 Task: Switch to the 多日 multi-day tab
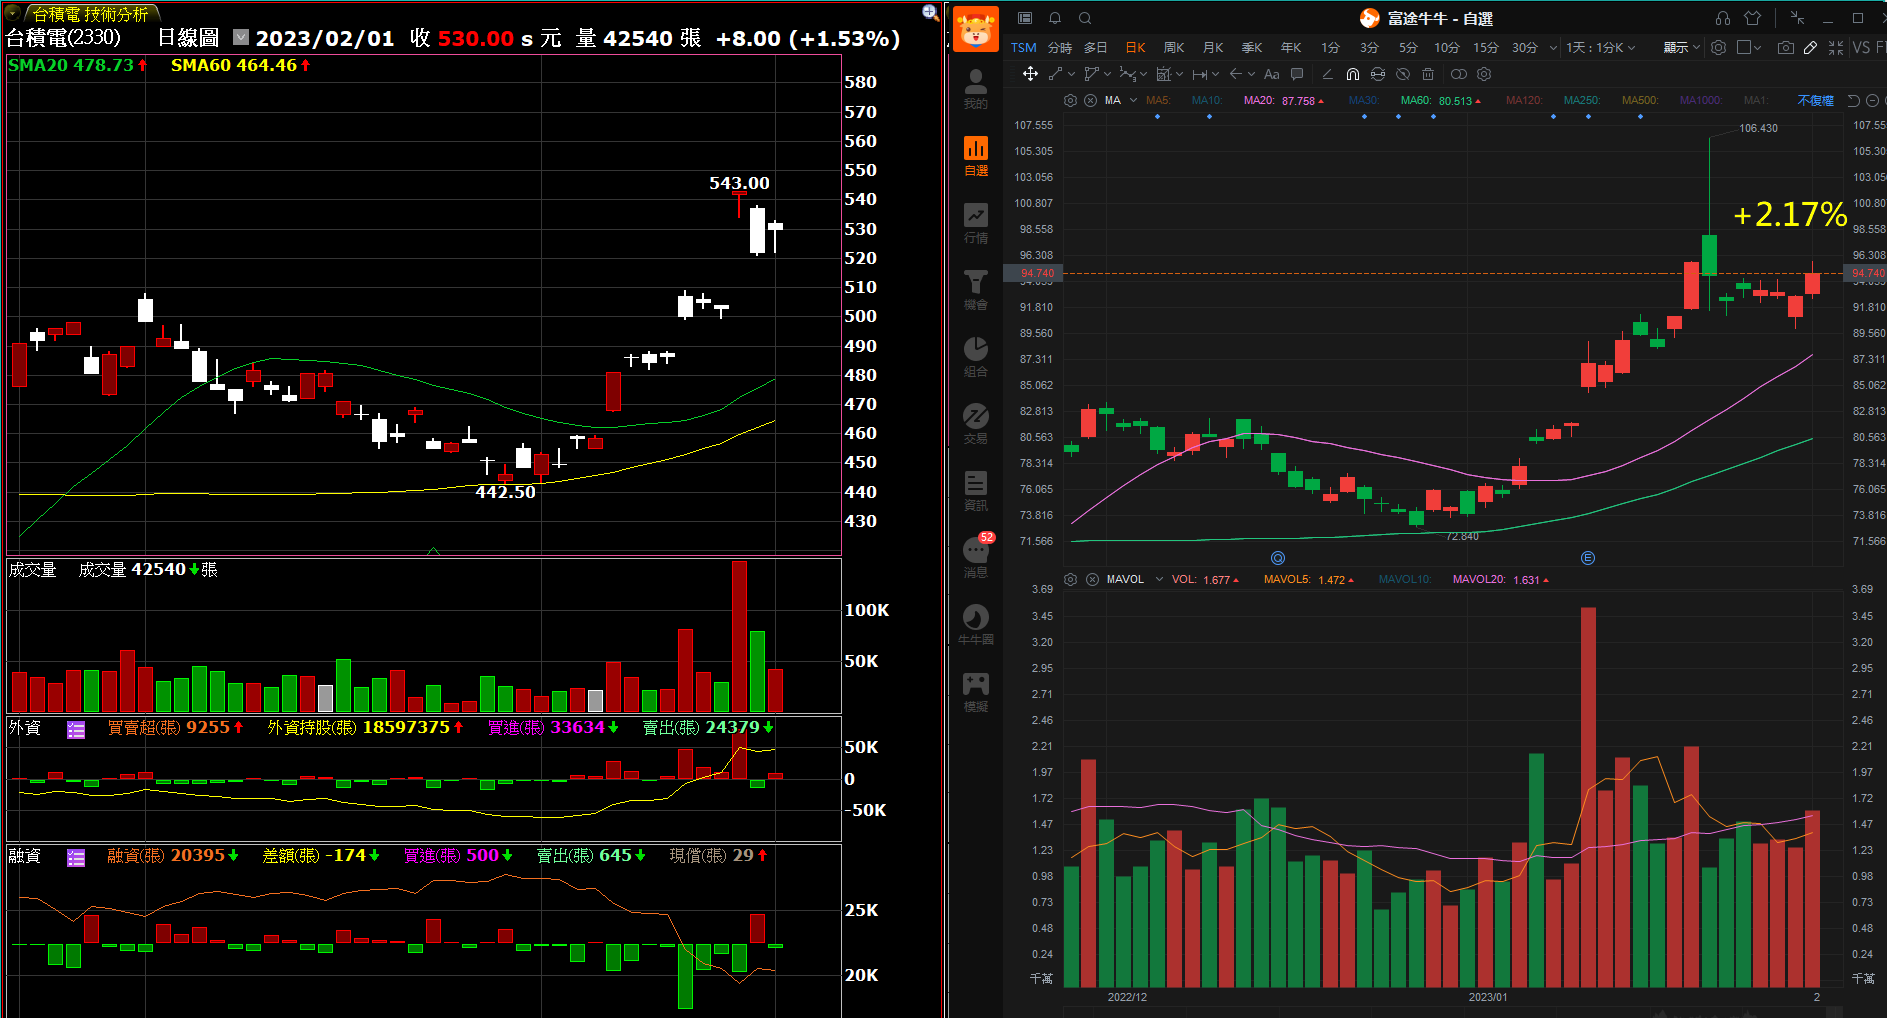pos(1096,47)
